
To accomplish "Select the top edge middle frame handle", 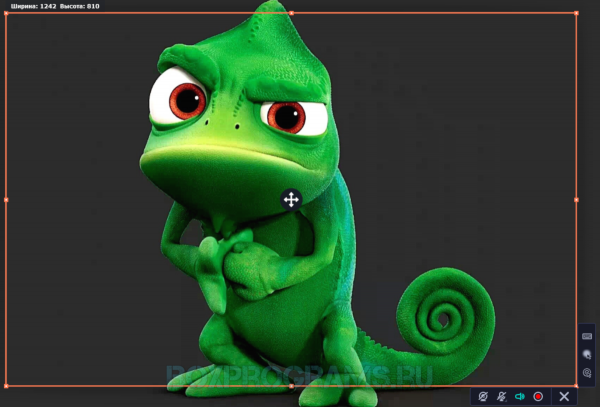I will click(x=291, y=13).
